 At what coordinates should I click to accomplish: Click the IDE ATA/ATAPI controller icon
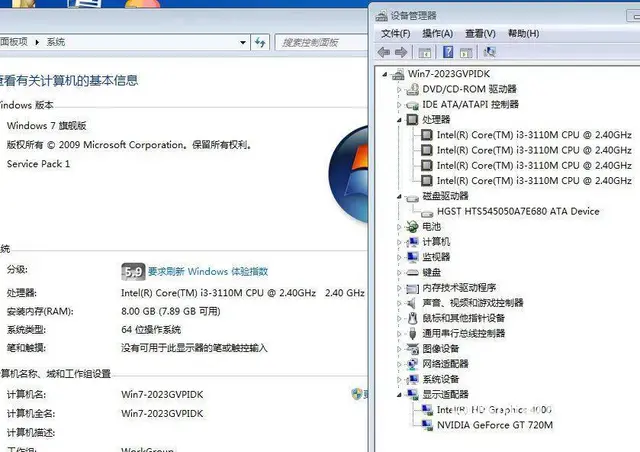[412, 105]
